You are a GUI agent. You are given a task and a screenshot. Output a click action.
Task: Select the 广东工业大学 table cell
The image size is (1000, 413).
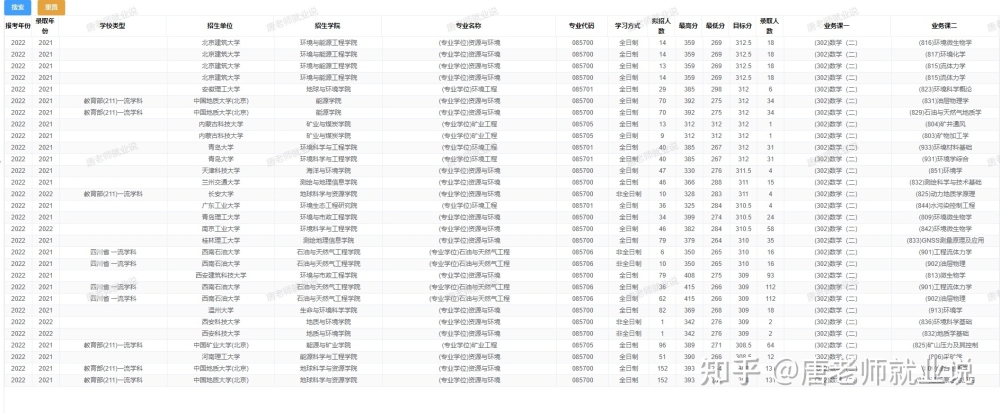pos(221,206)
